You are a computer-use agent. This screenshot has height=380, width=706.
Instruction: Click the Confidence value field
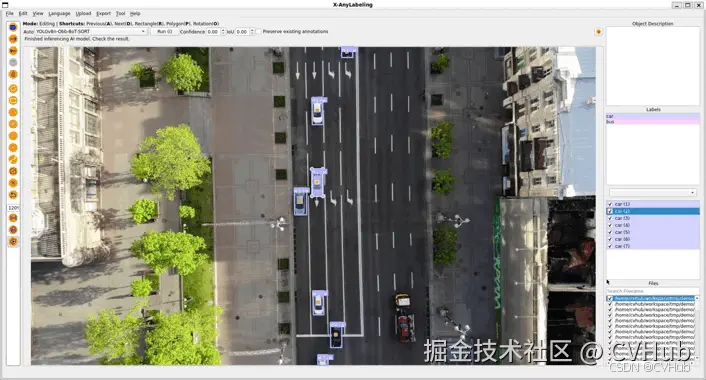(x=213, y=32)
